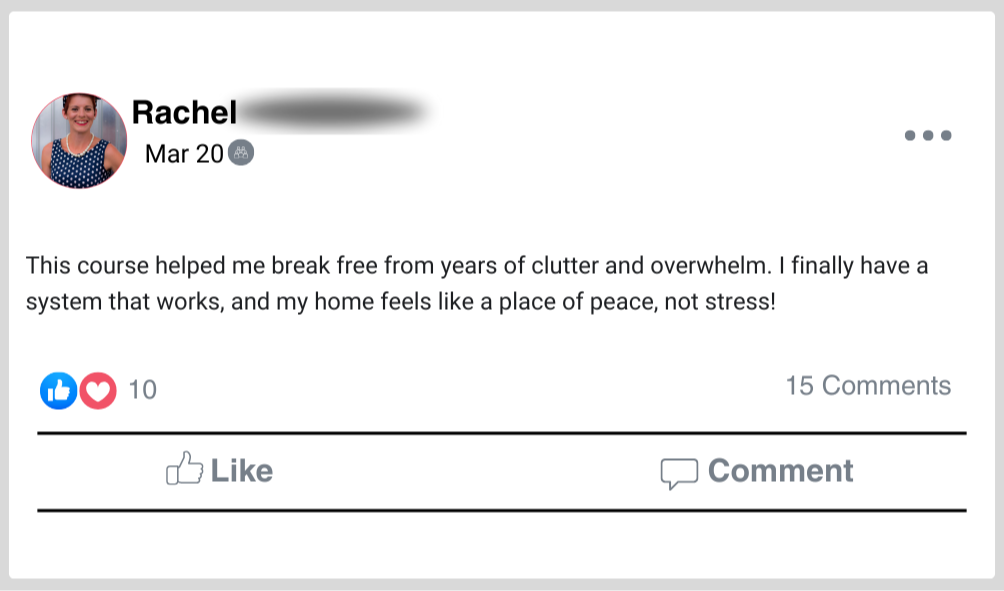Image resolution: width=1004 pixels, height=591 pixels.
Task: Click Rachel's round profile photo
Action: point(79,141)
